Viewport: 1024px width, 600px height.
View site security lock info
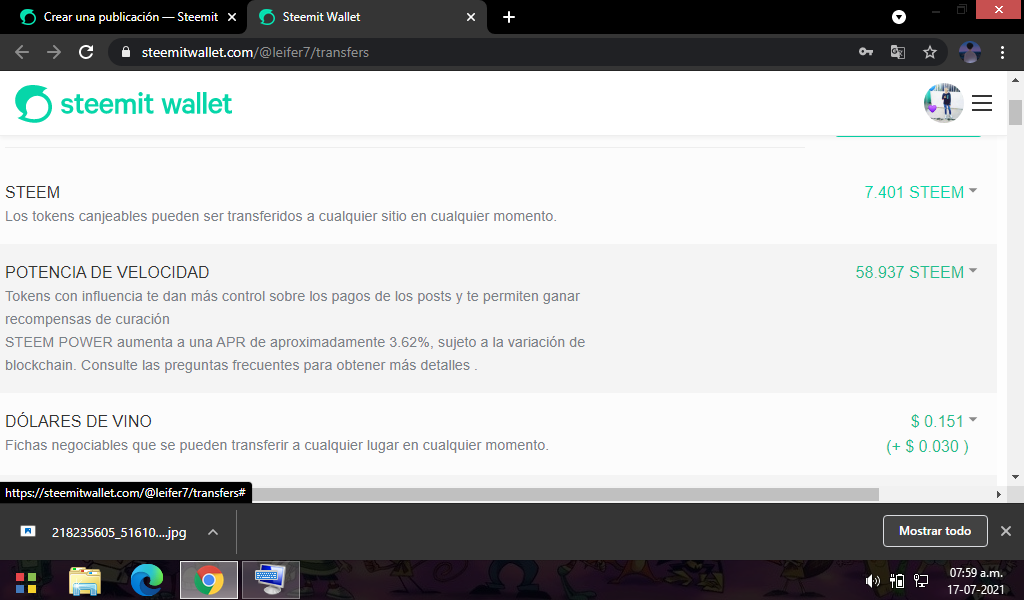[x=127, y=52]
